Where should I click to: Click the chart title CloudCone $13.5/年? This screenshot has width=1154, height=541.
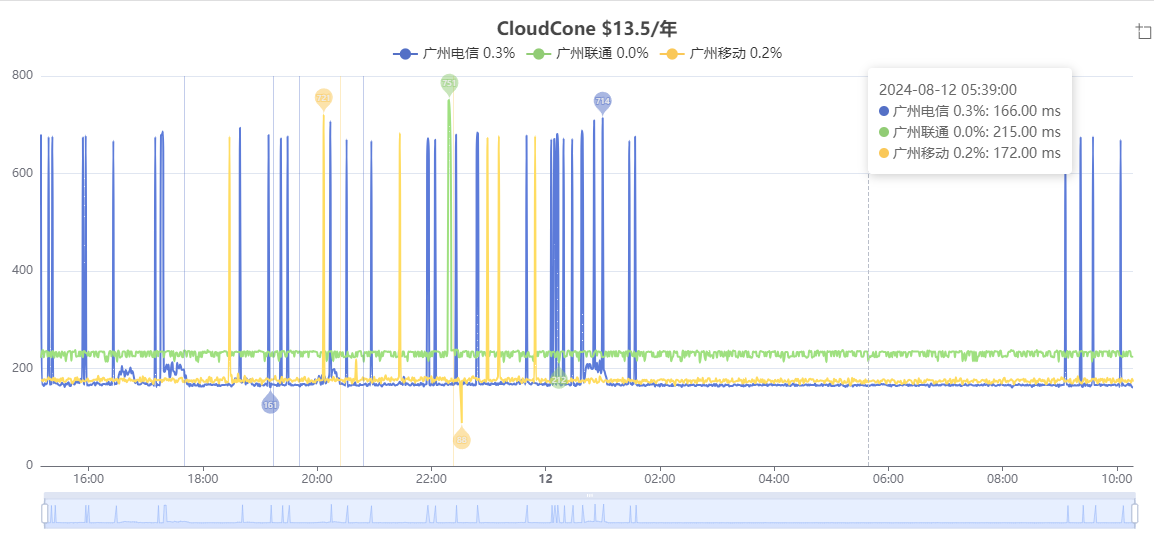[587, 28]
